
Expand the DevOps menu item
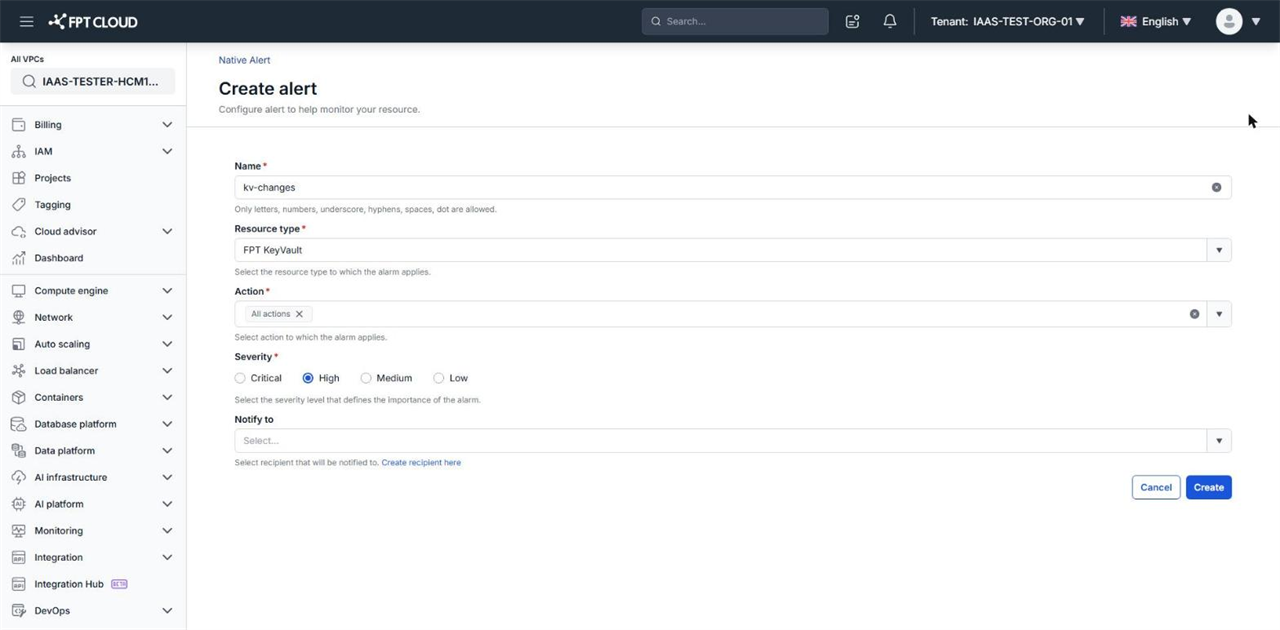pyautogui.click(x=92, y=611)
